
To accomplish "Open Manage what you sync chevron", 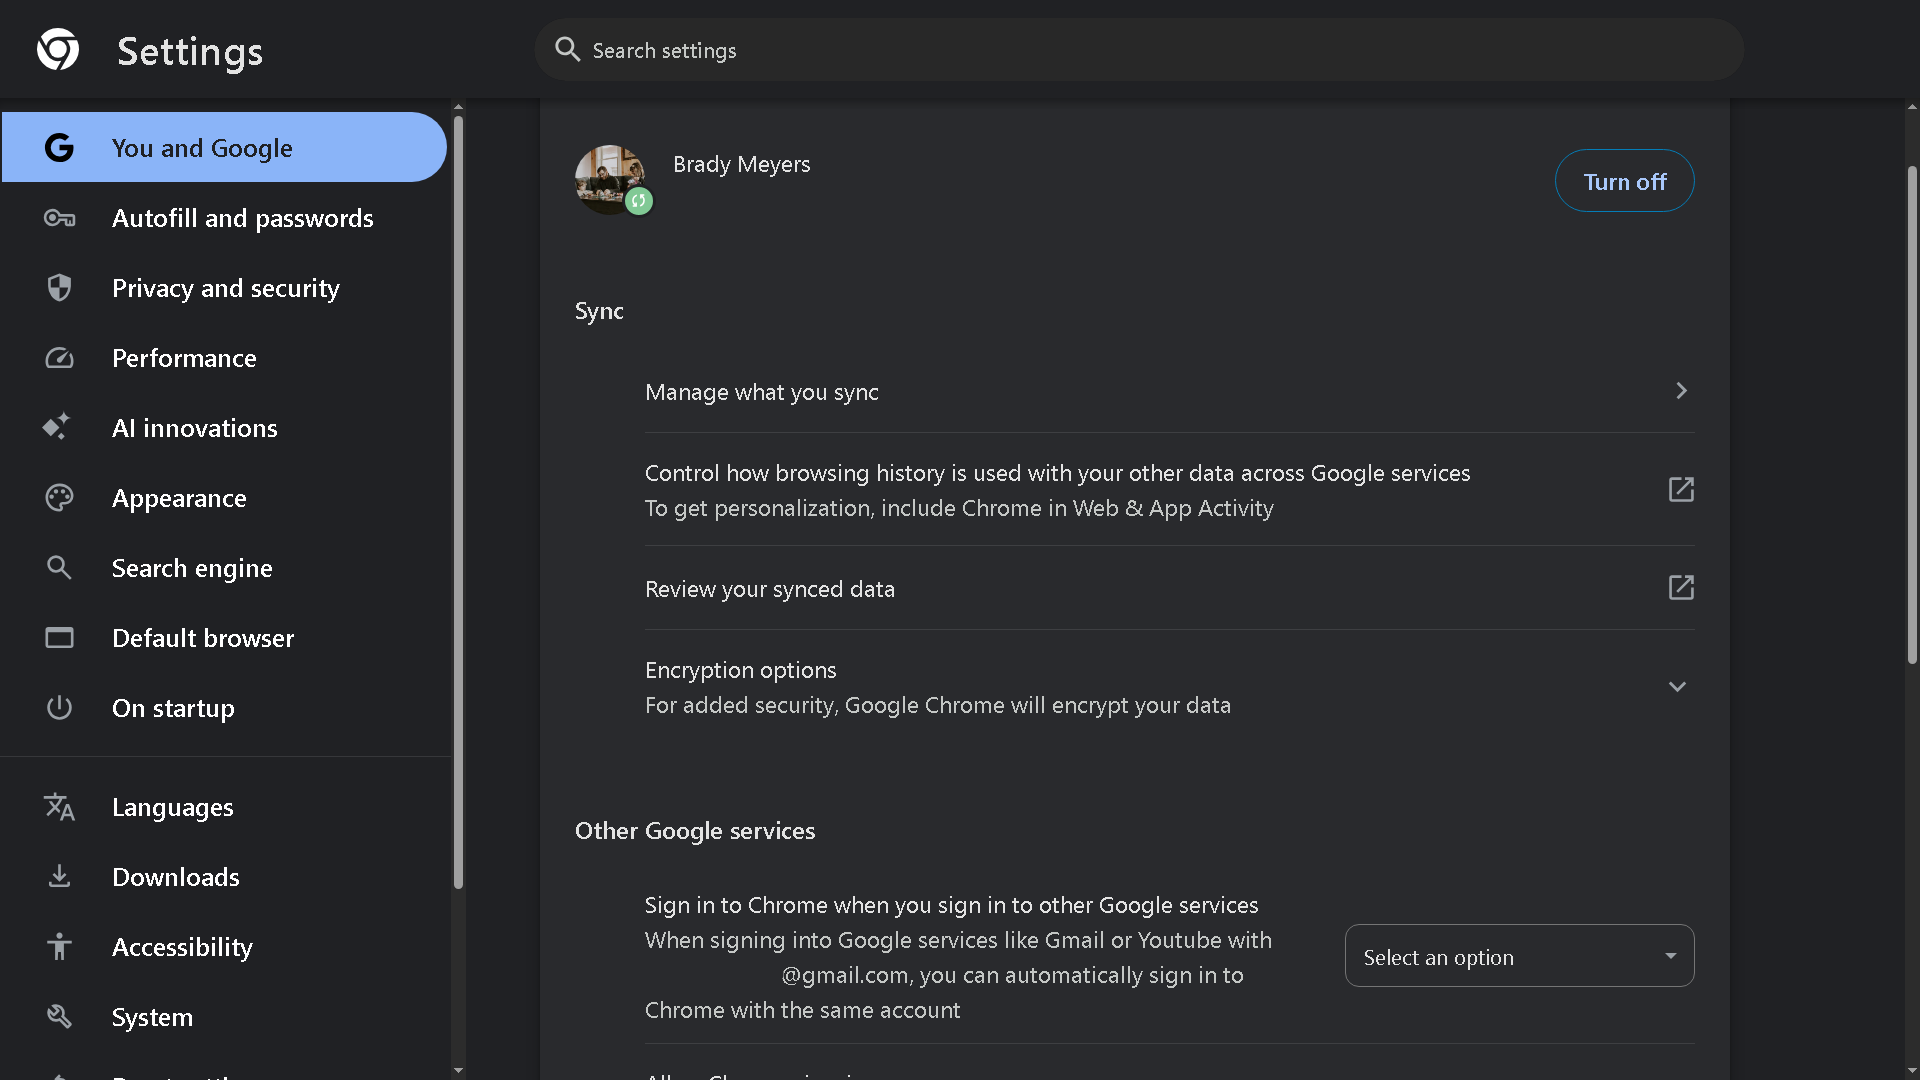I will click(x=1681, y=391).
